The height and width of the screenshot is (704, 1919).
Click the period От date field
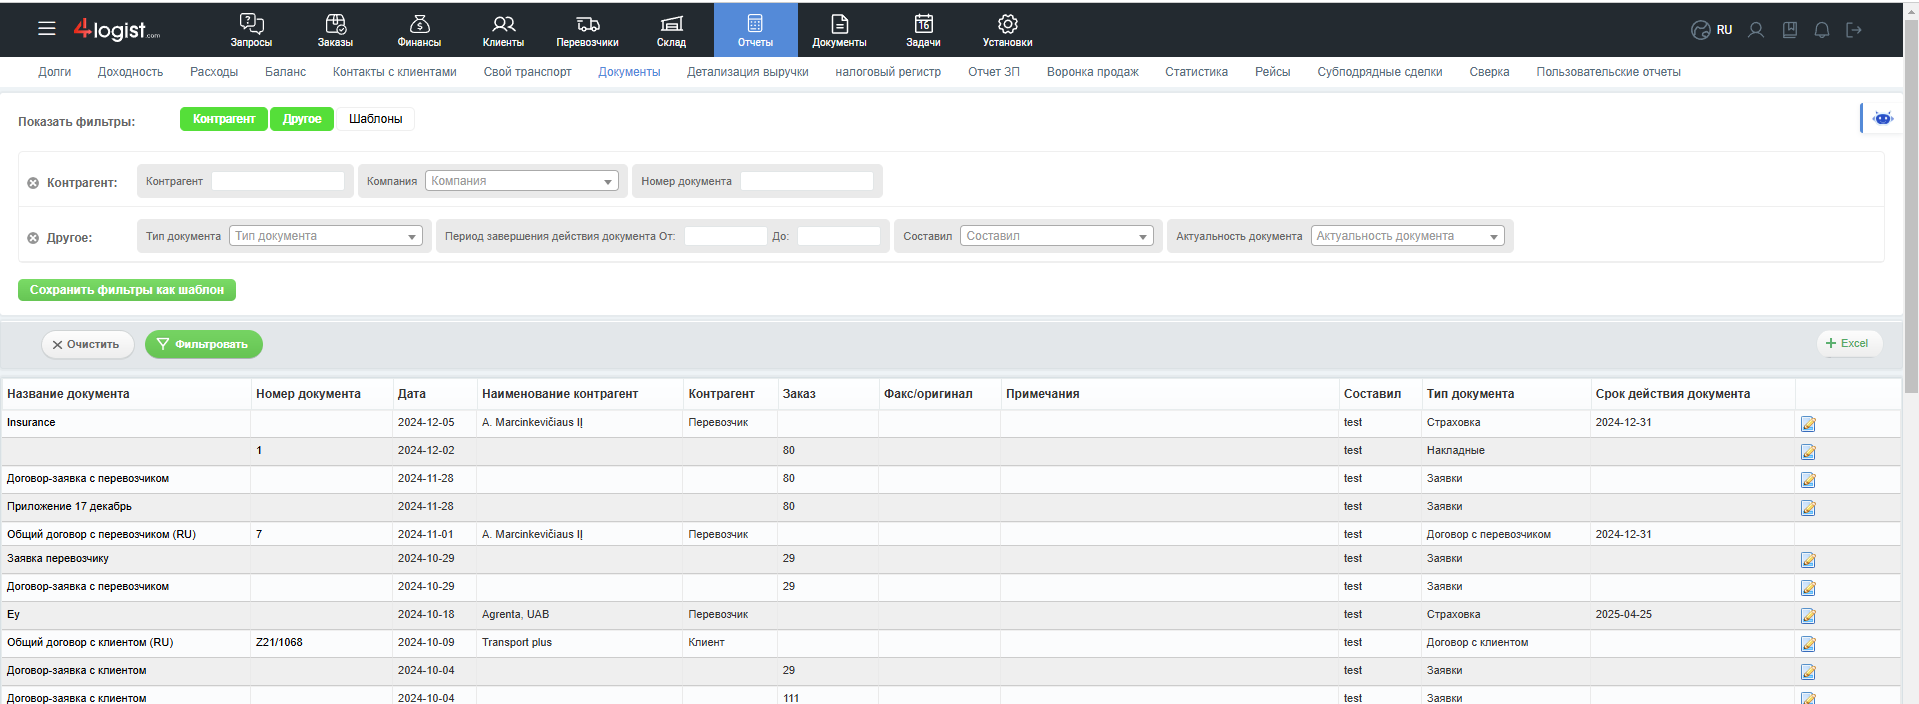(x=726, y=236)
